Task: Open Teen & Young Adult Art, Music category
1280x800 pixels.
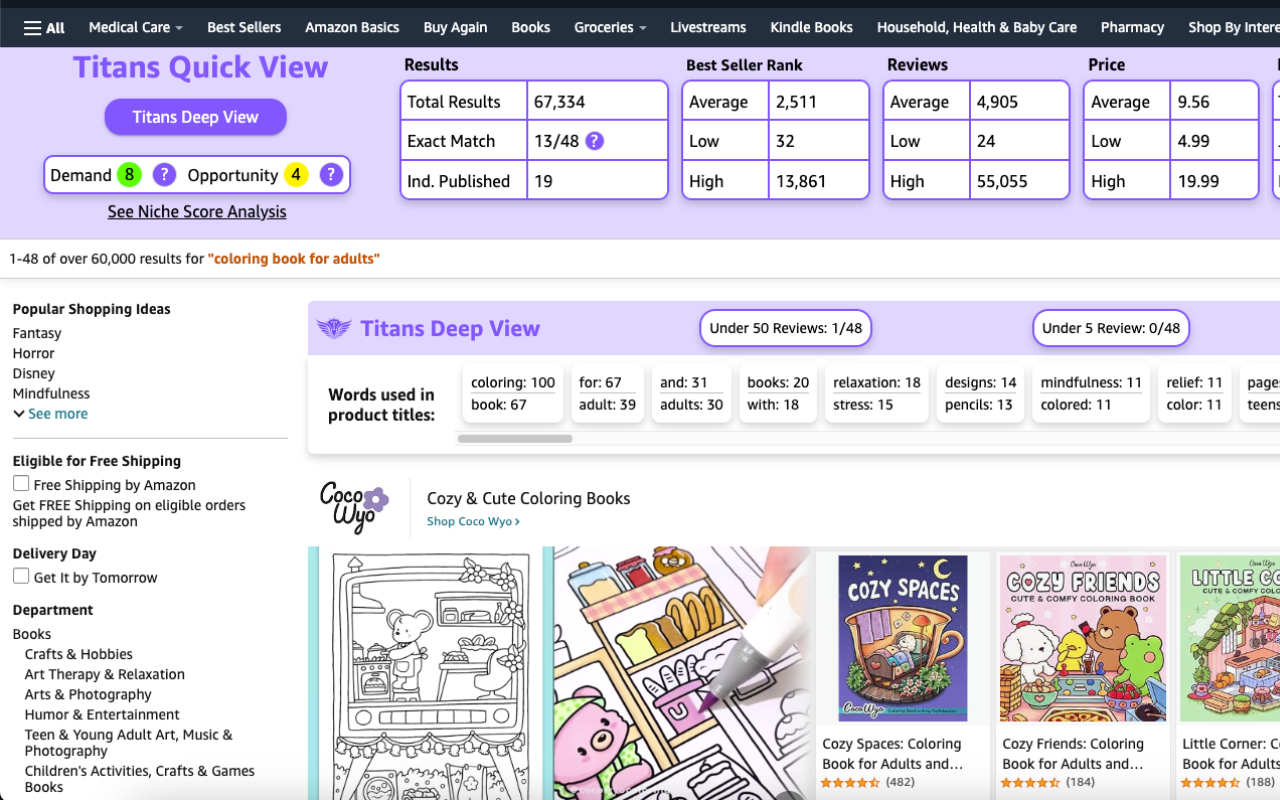Action: click(x=129, y=742)
